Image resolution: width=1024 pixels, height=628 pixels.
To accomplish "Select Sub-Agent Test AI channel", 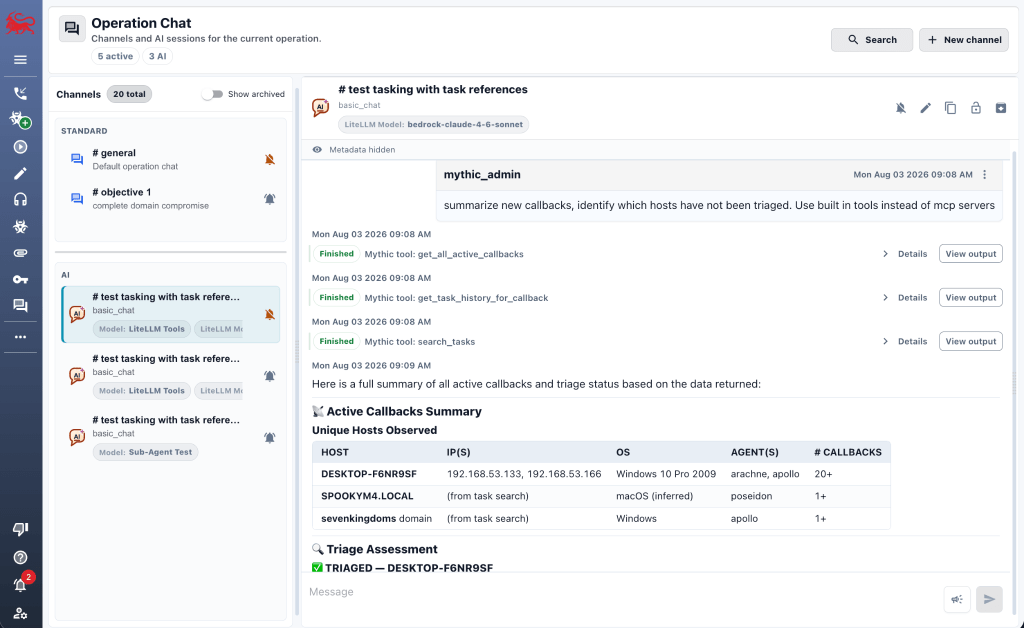I will pos(171,436).
